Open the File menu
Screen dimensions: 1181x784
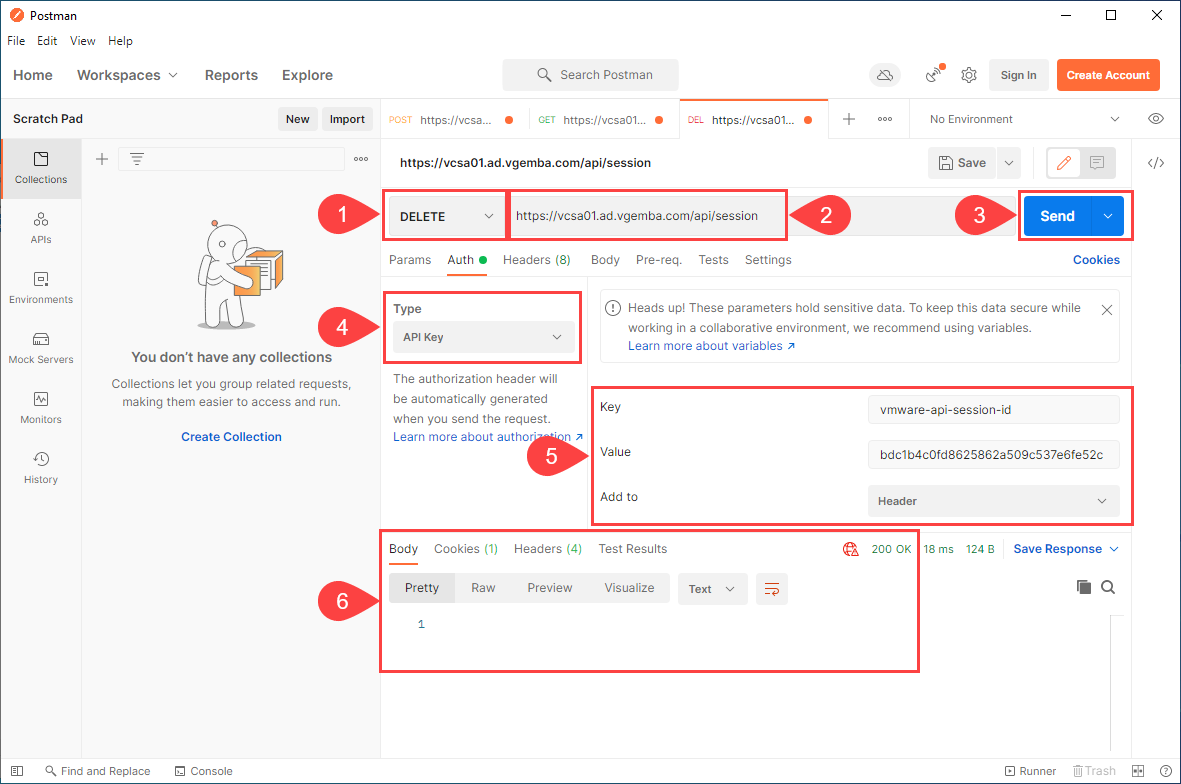click(x=16, y=41)
